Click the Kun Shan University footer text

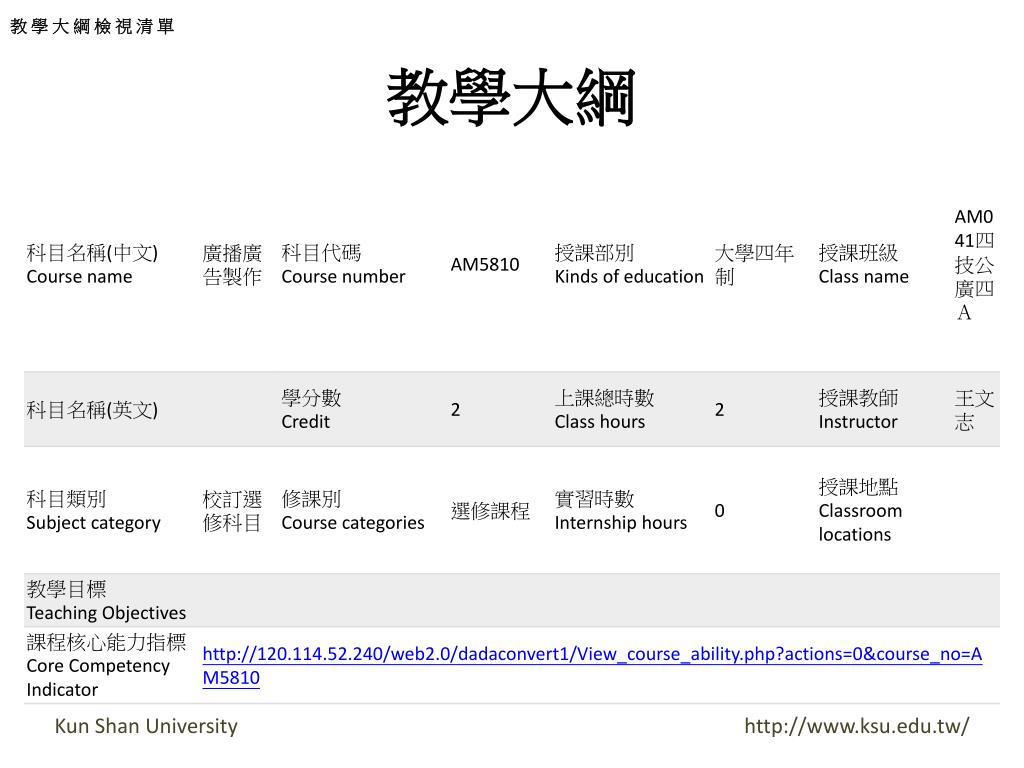146,726
